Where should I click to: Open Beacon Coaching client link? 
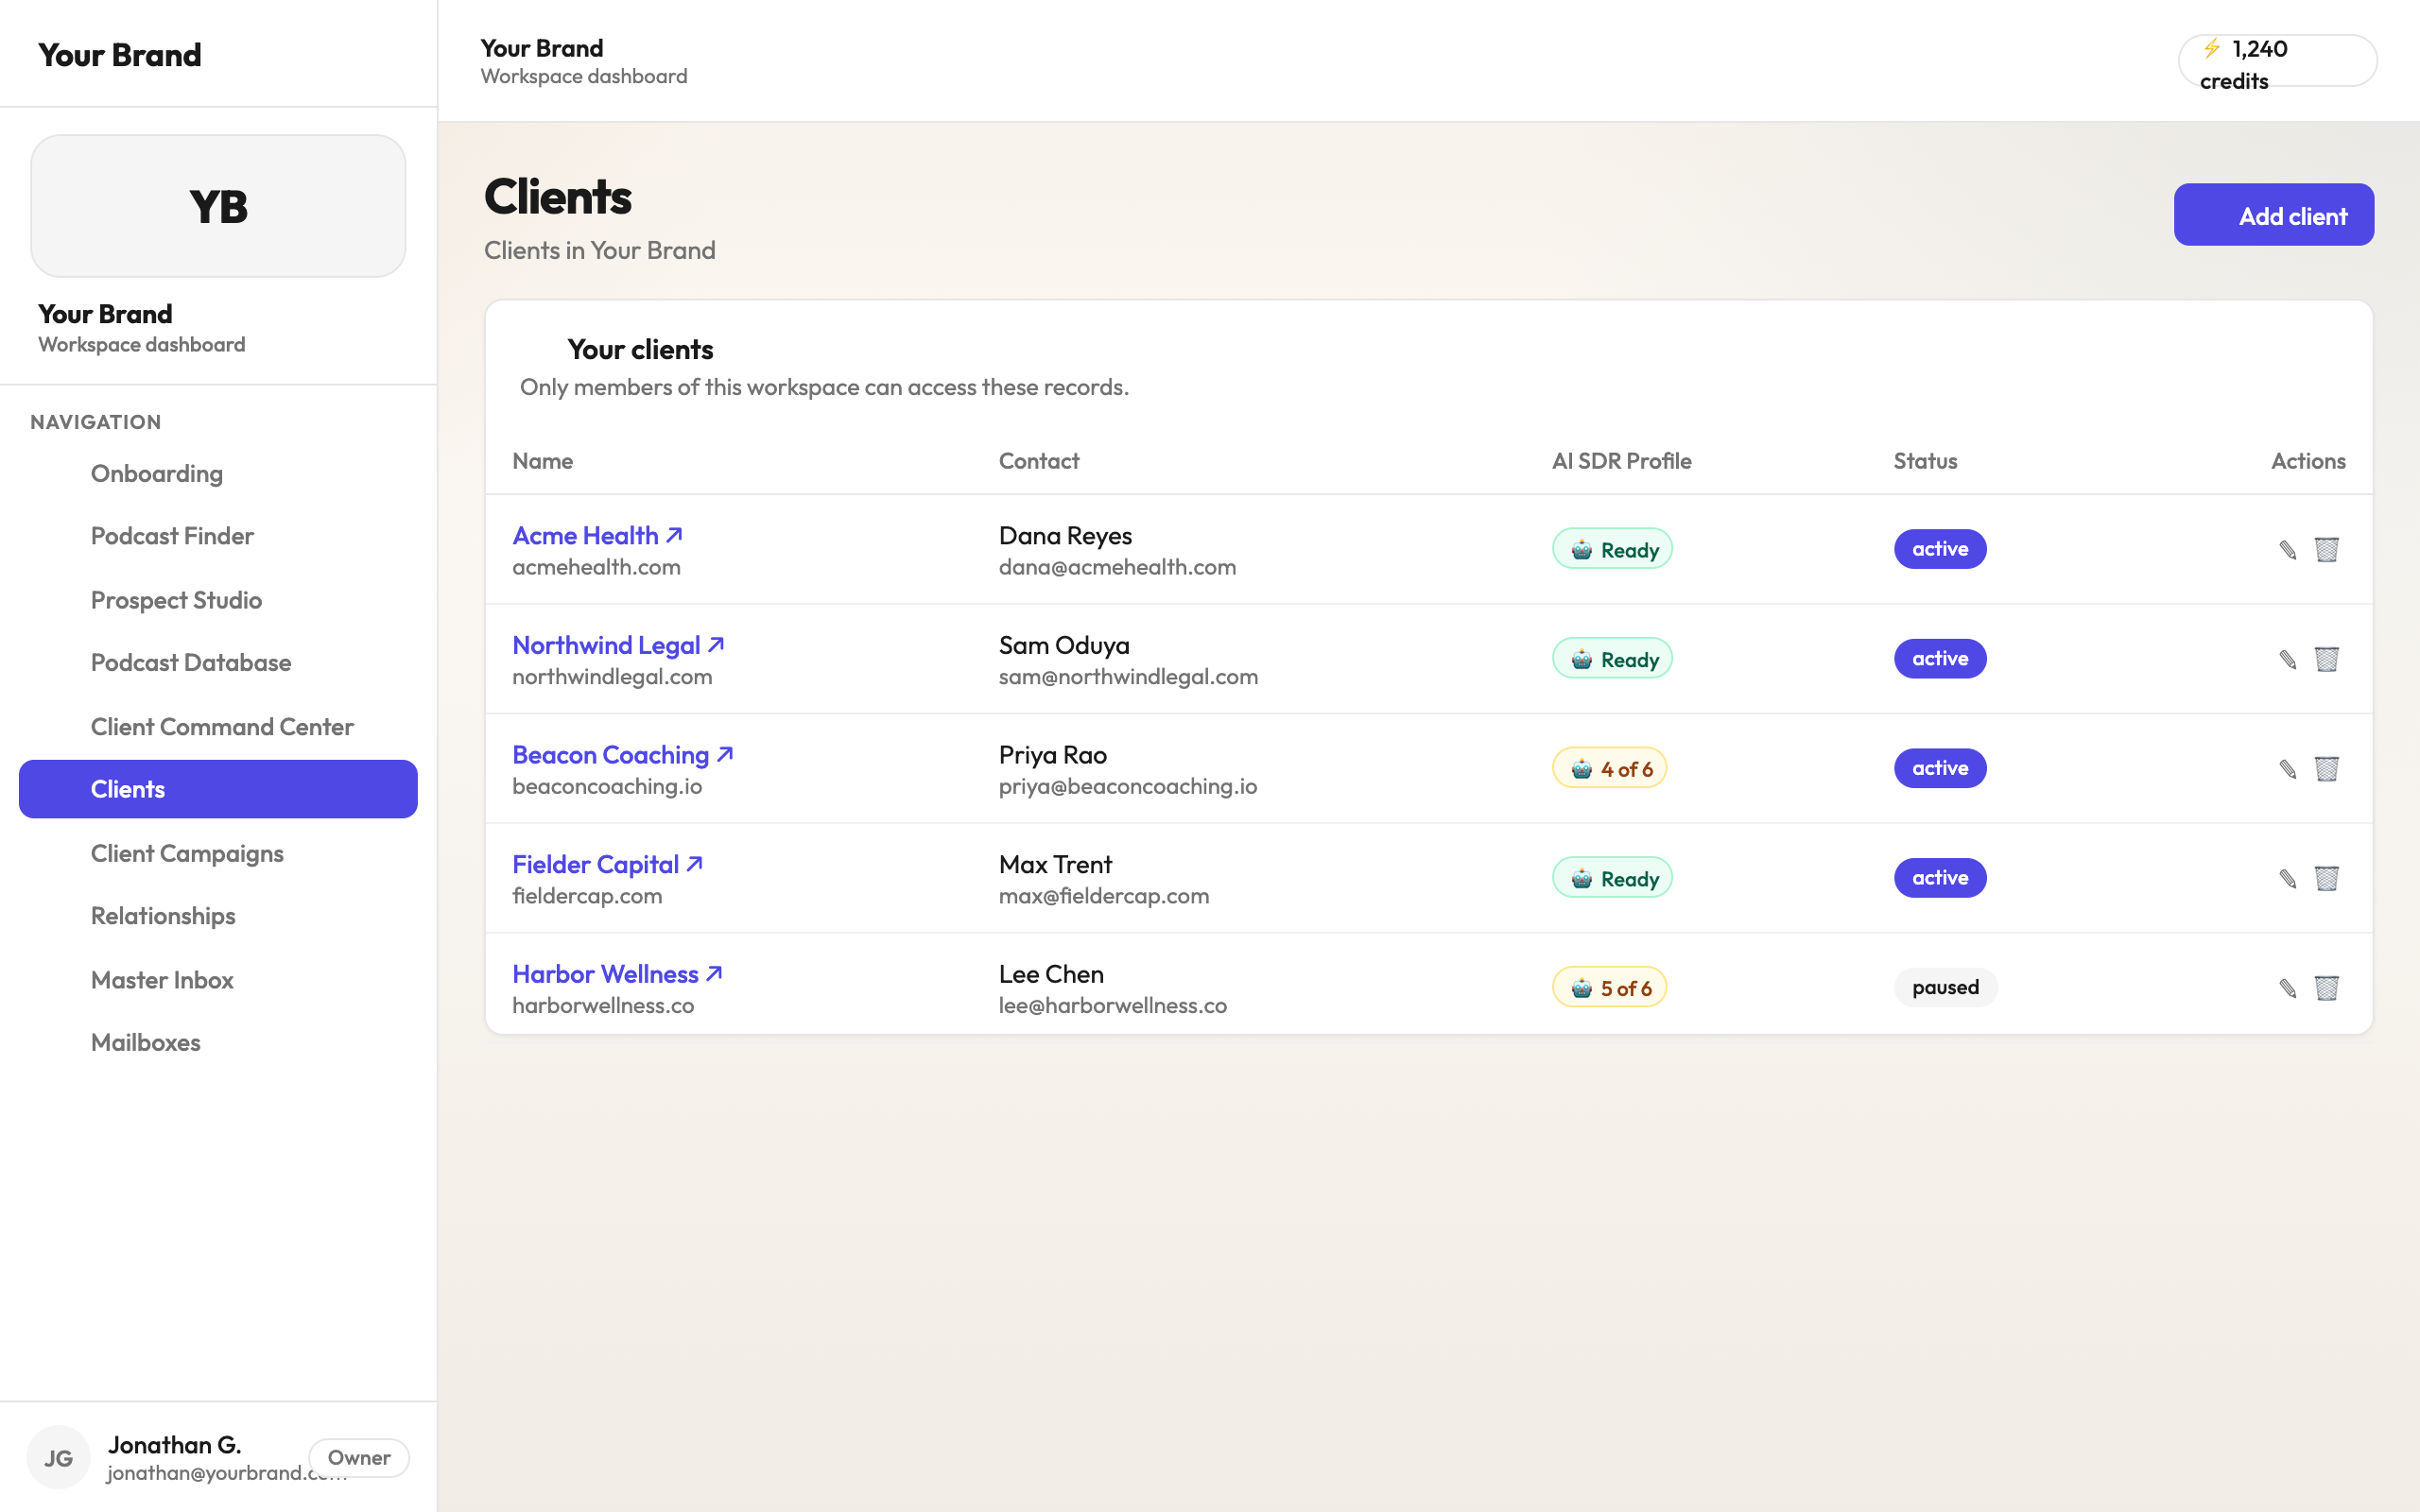(623, 755)
